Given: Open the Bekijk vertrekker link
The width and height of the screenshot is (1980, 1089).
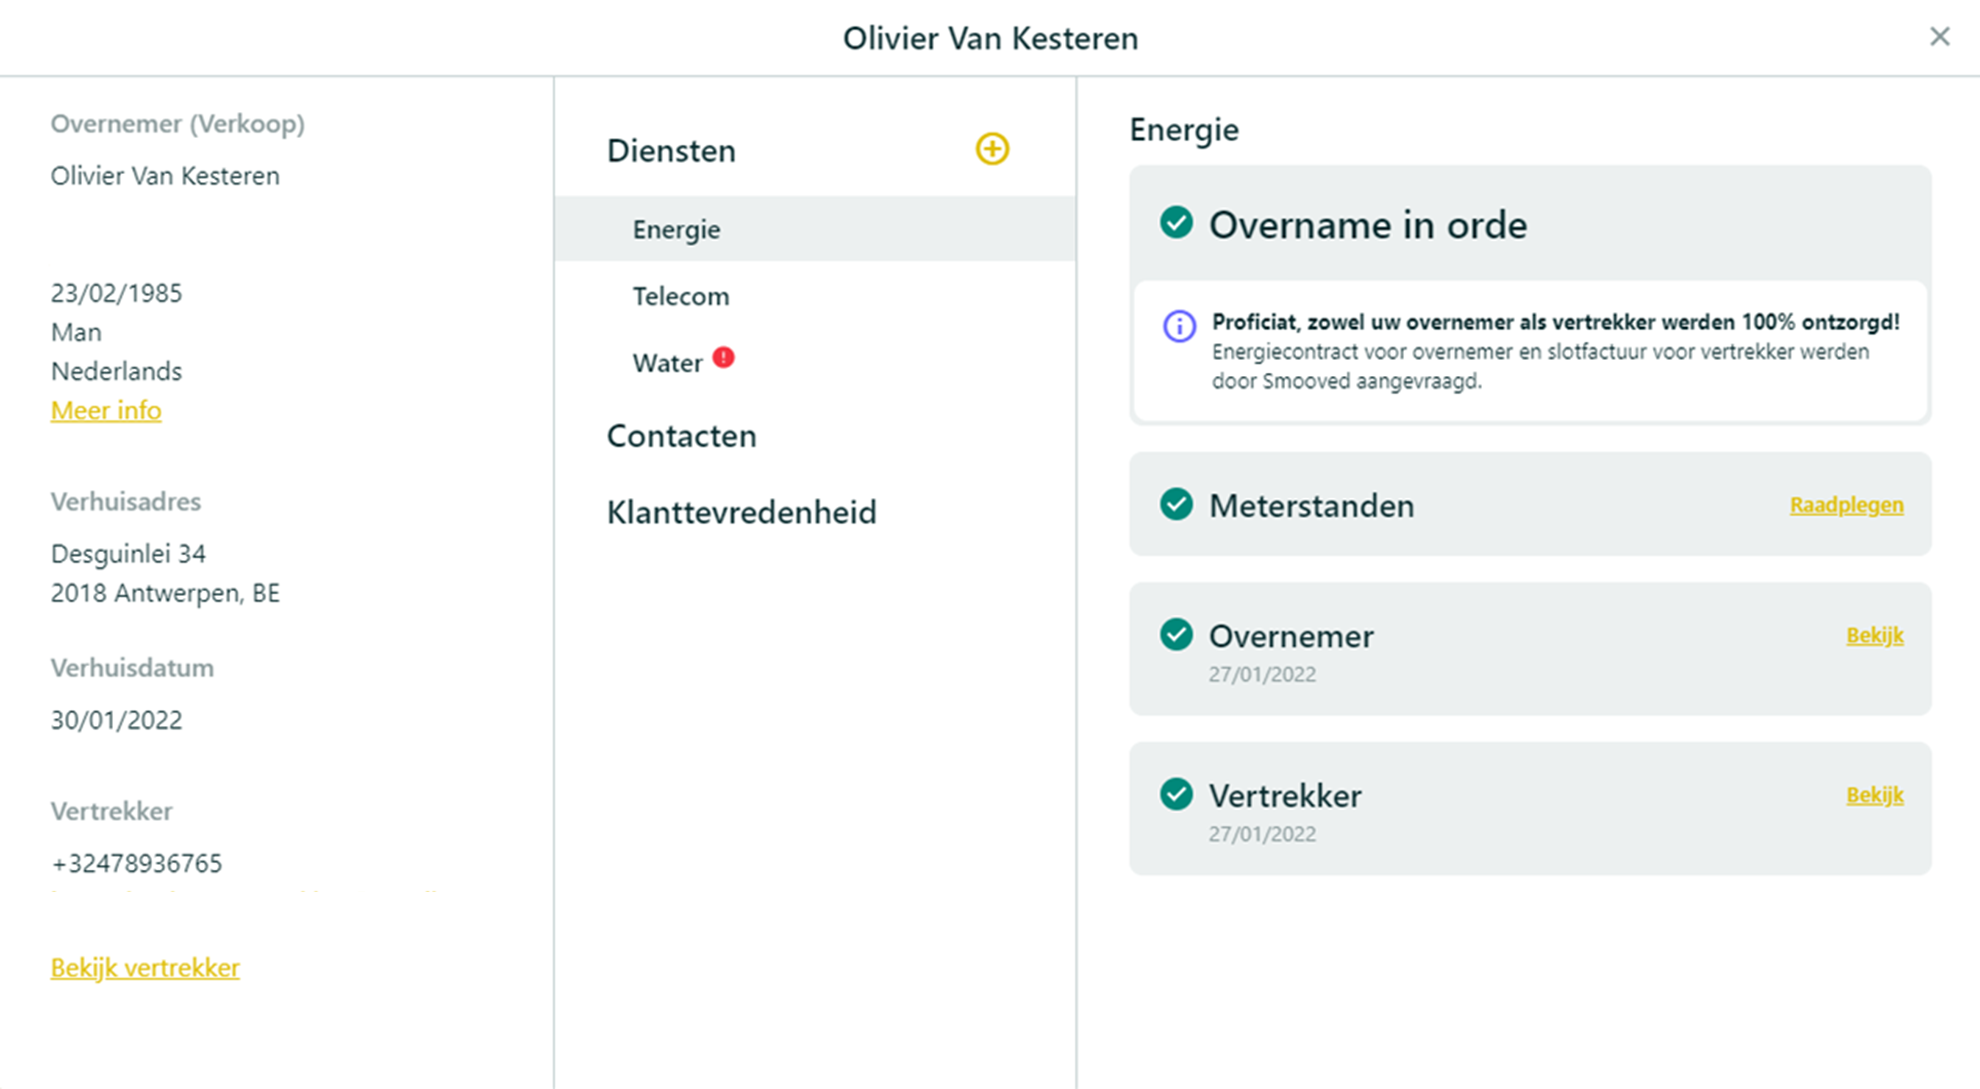Looking at the screenshot, I should [145, 967].
